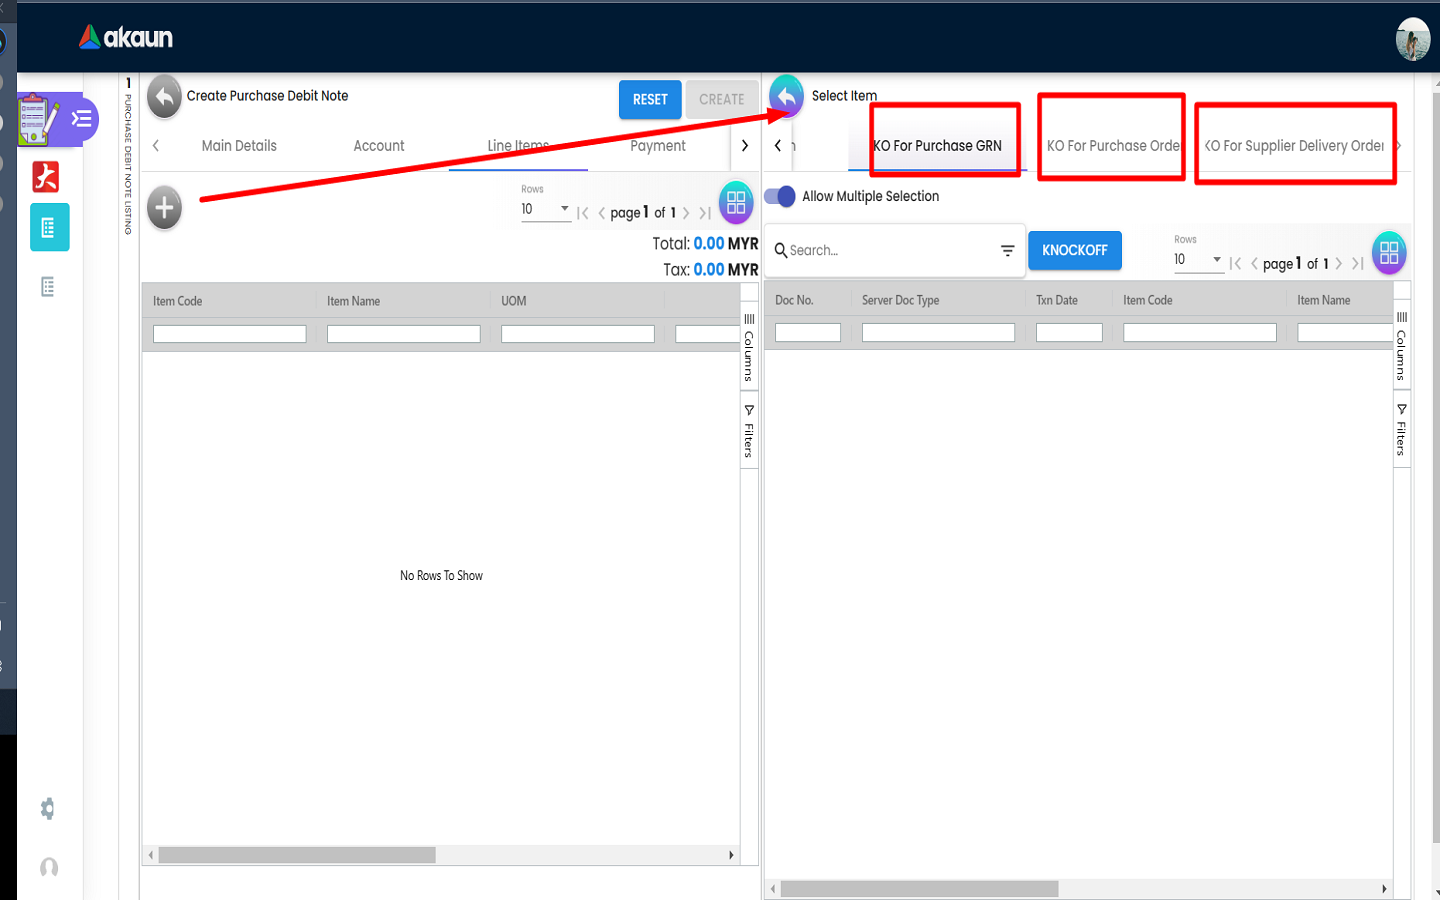1440x900 pixels.
Task: Open the headset support icon
Action: pos(48,867)
